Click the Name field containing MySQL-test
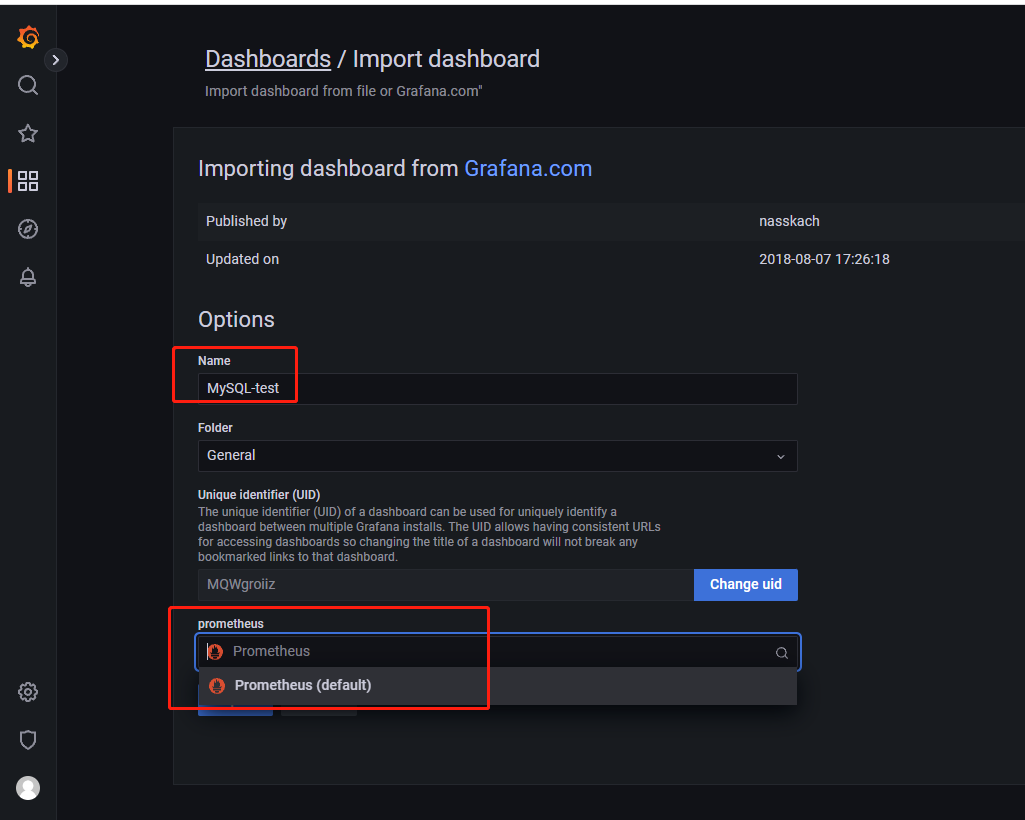 497,388
